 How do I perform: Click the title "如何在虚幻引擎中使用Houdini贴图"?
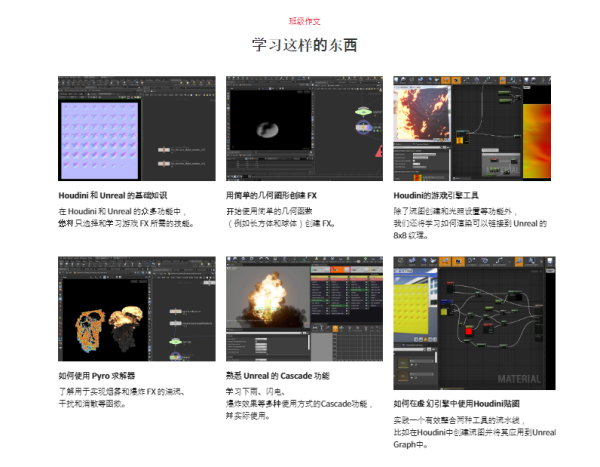457,403
